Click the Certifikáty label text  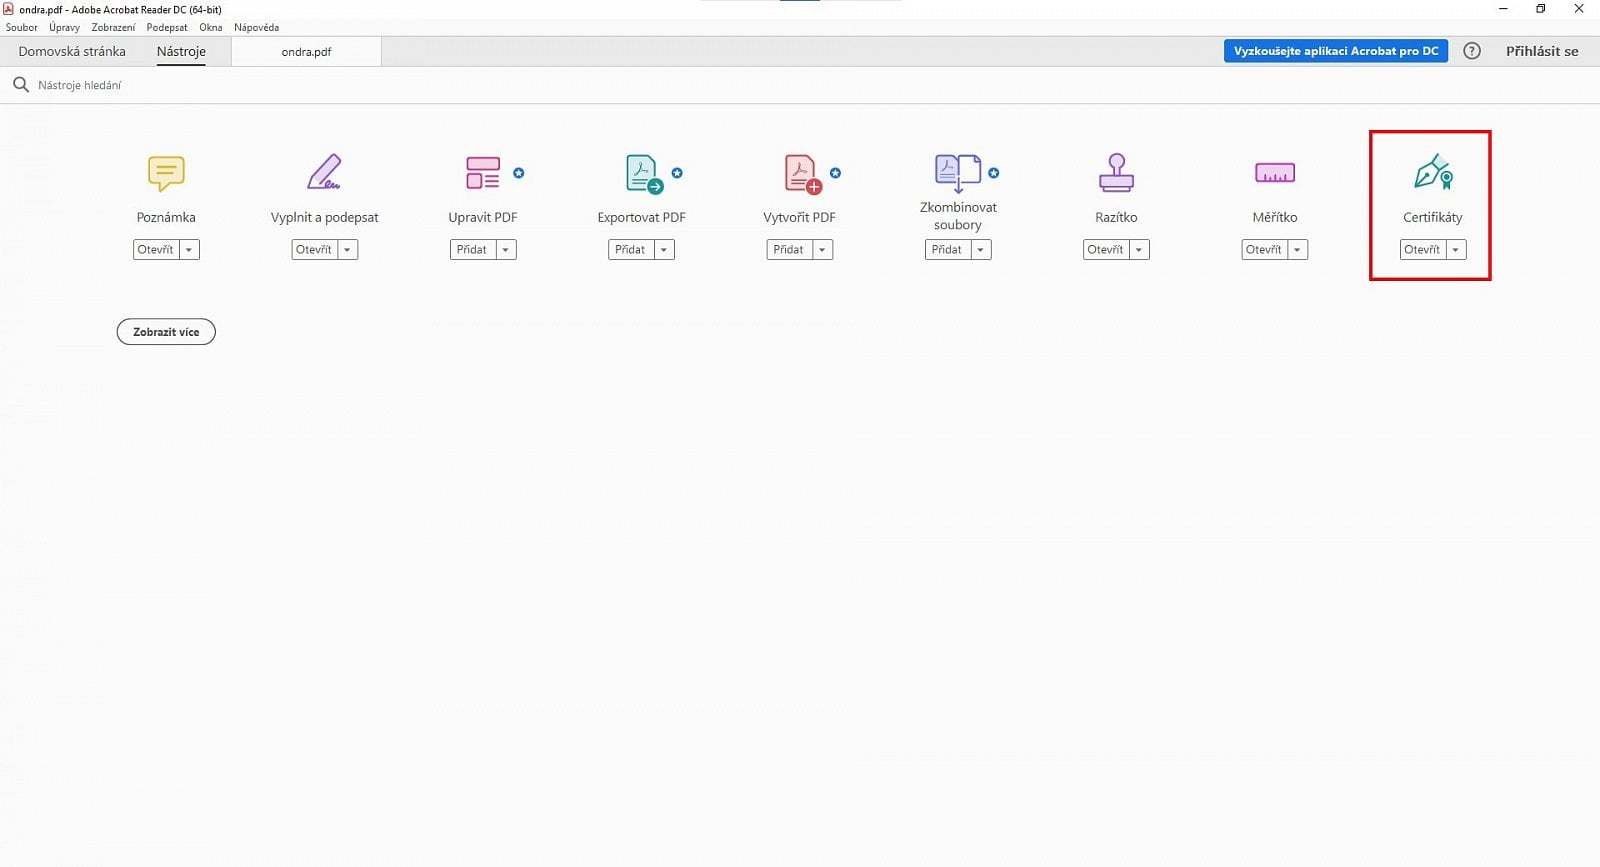pos(1433,217)
